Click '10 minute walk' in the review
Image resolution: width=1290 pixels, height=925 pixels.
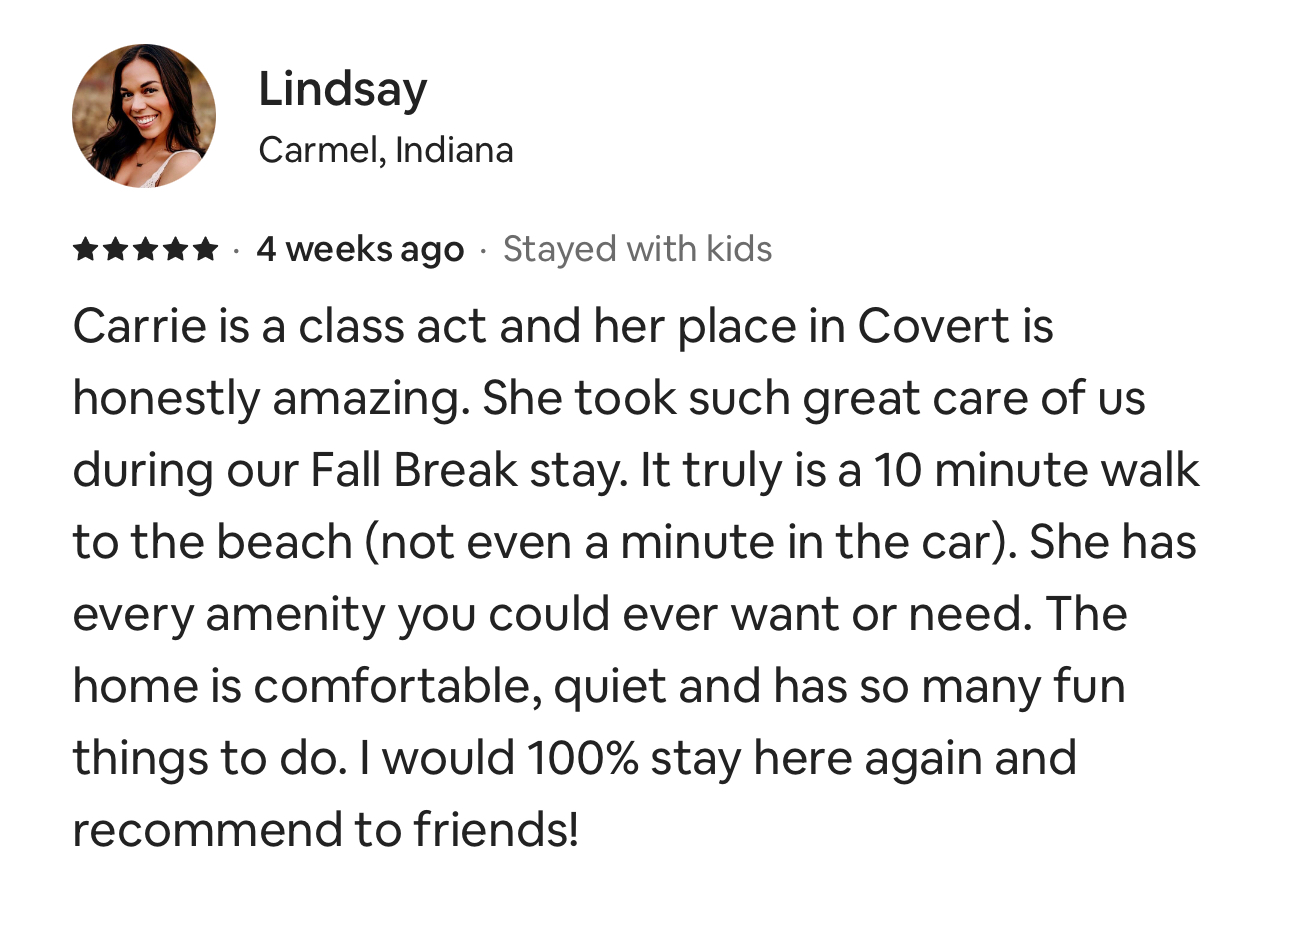point(1036,470)
